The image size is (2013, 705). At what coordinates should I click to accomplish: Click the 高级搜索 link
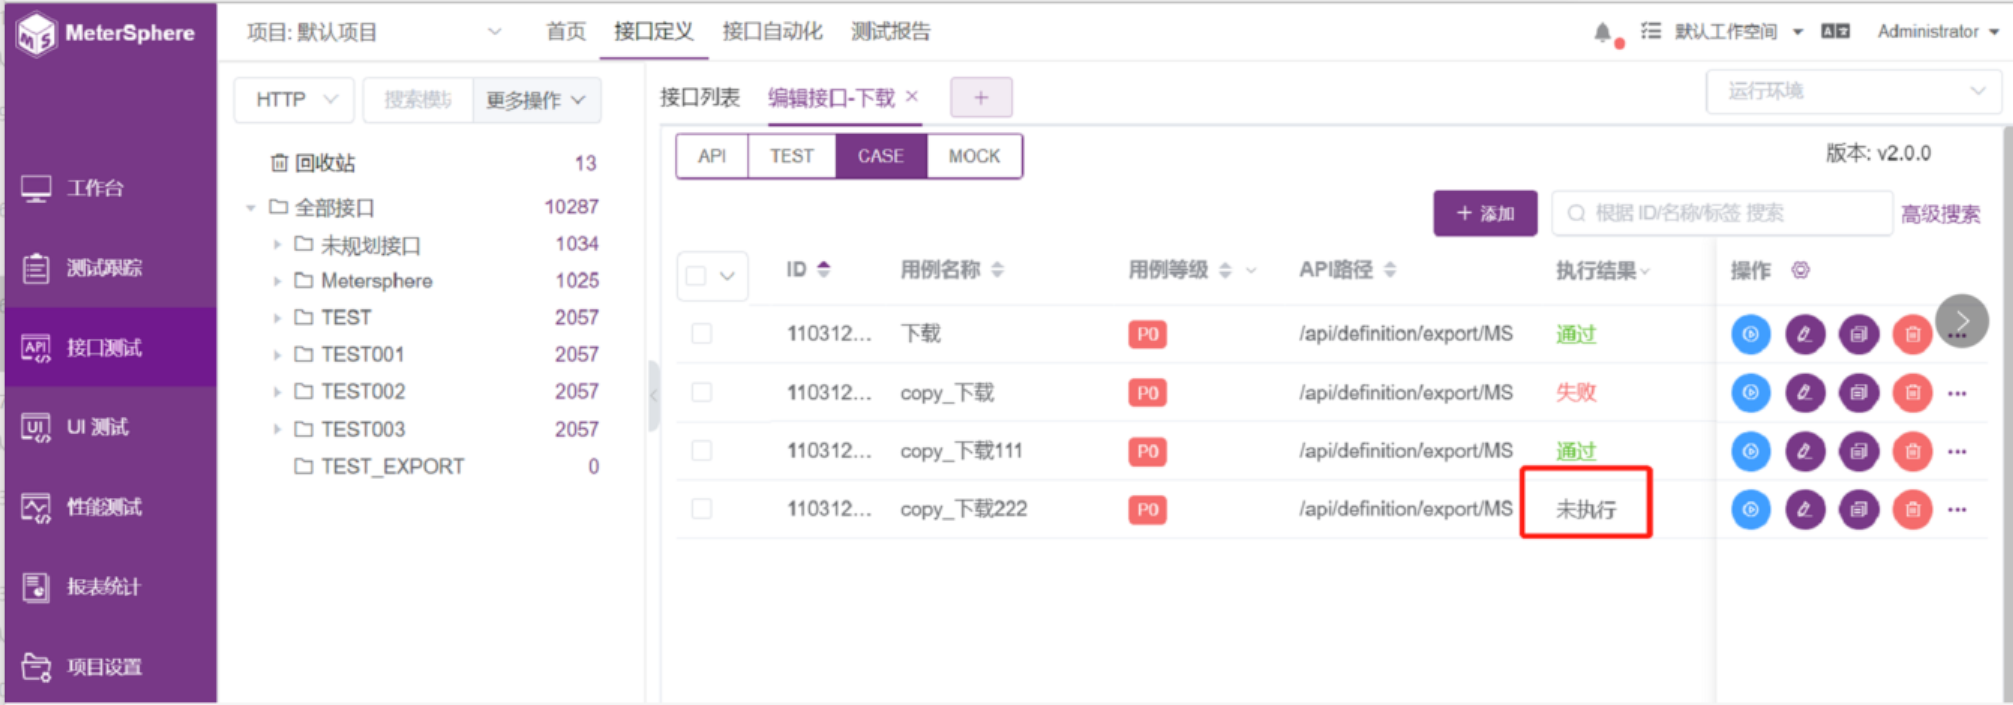tap(1940, 214)
